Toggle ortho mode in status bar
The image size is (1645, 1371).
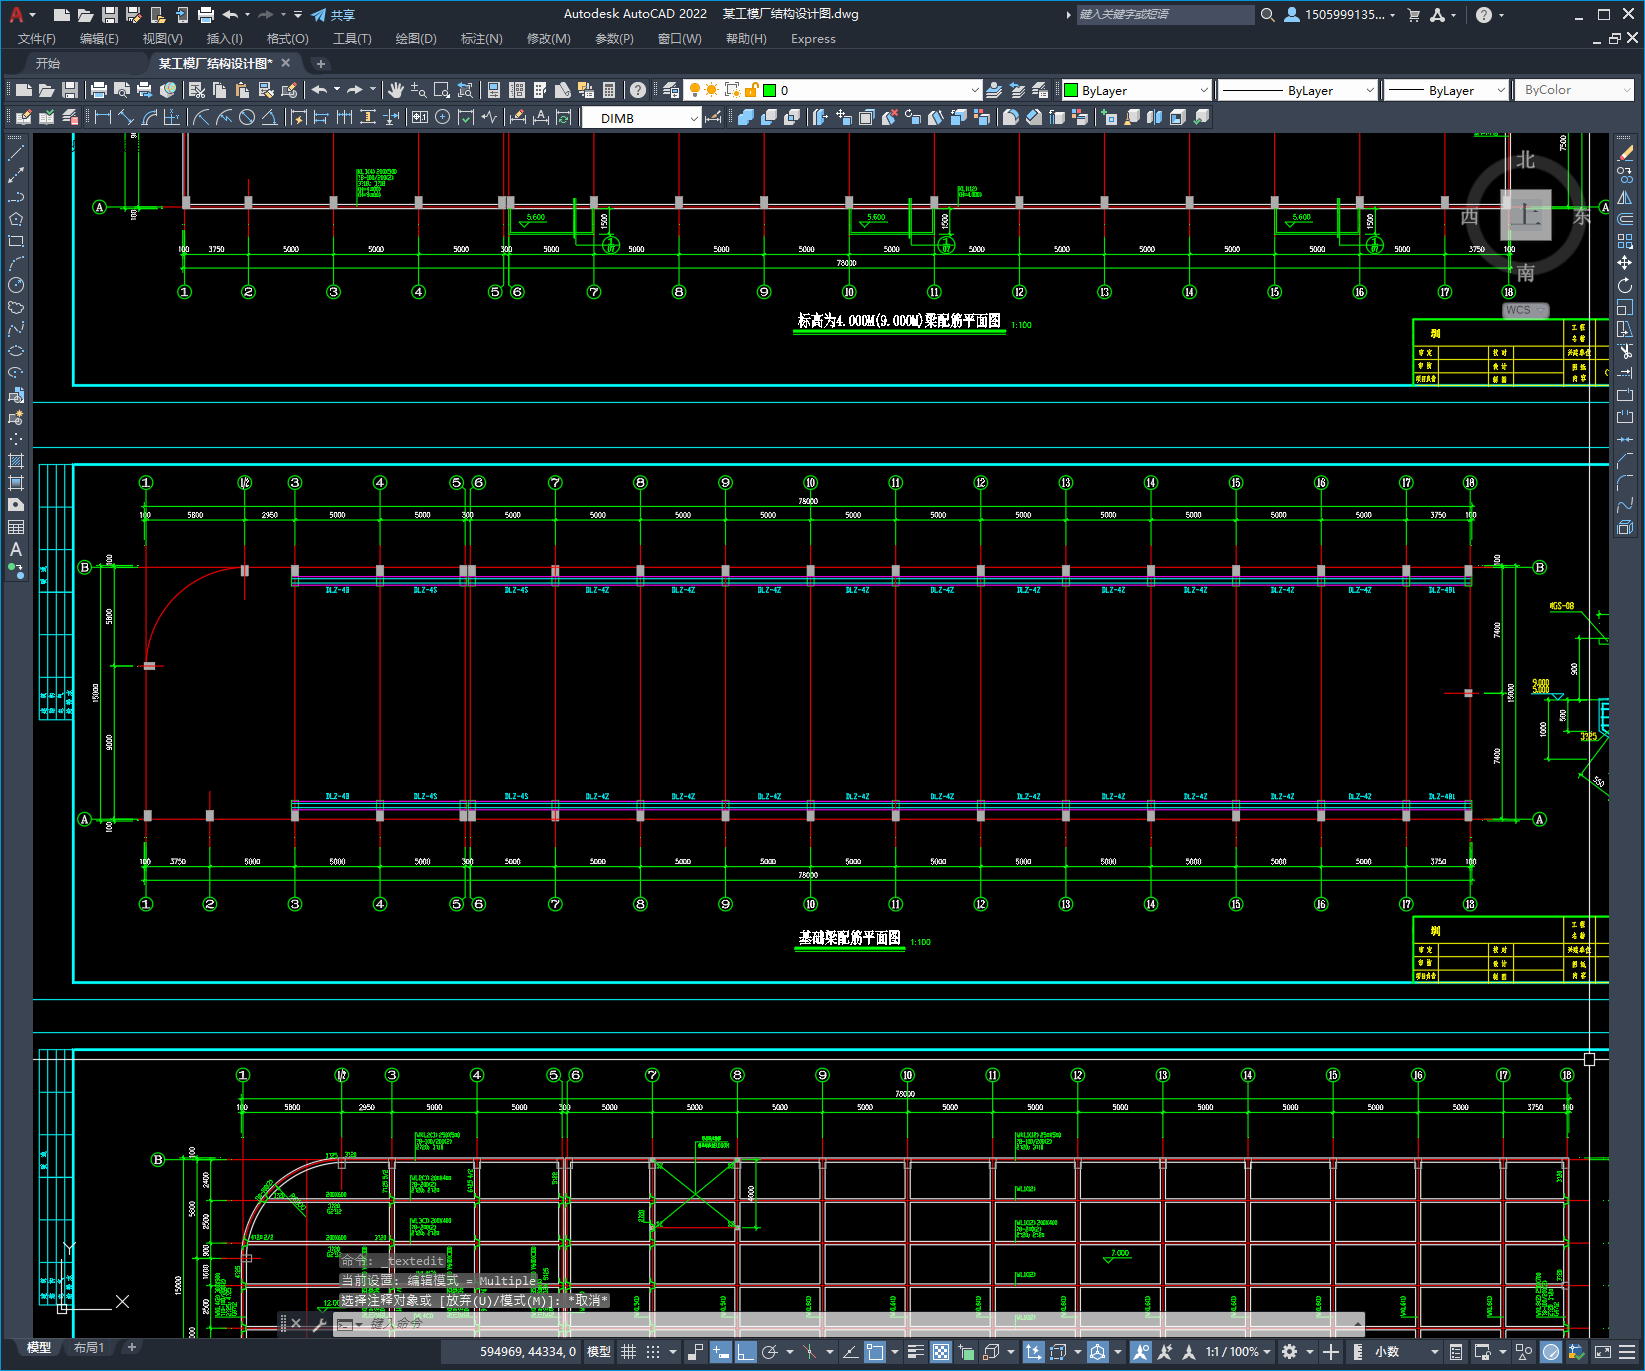746,1352
